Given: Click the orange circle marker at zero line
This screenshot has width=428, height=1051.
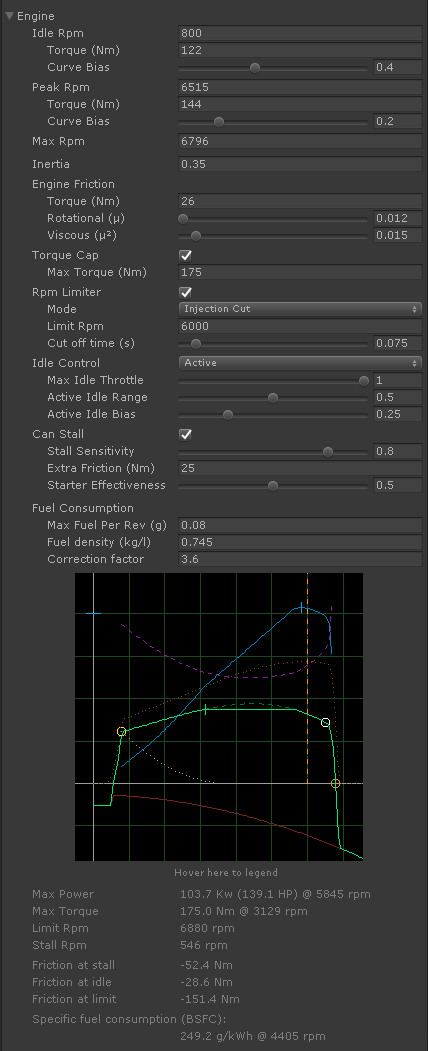Looking at the screenshot, I should pos(336,783).
